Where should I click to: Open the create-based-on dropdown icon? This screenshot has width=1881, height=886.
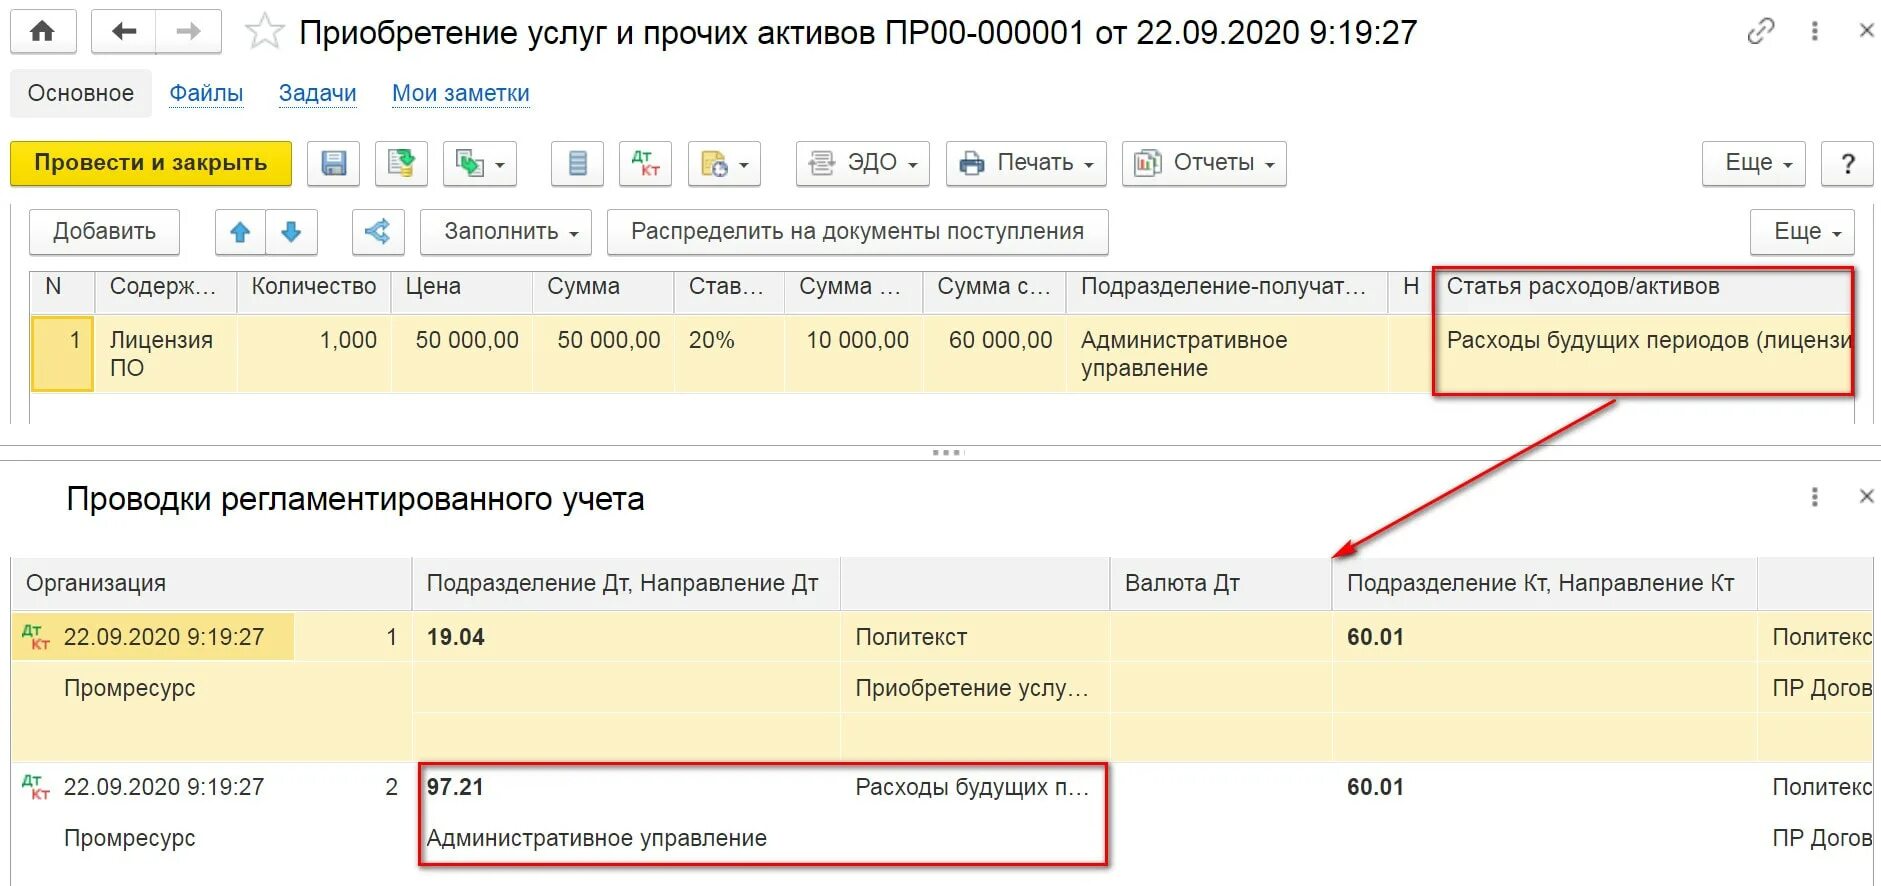pos(480,163)
